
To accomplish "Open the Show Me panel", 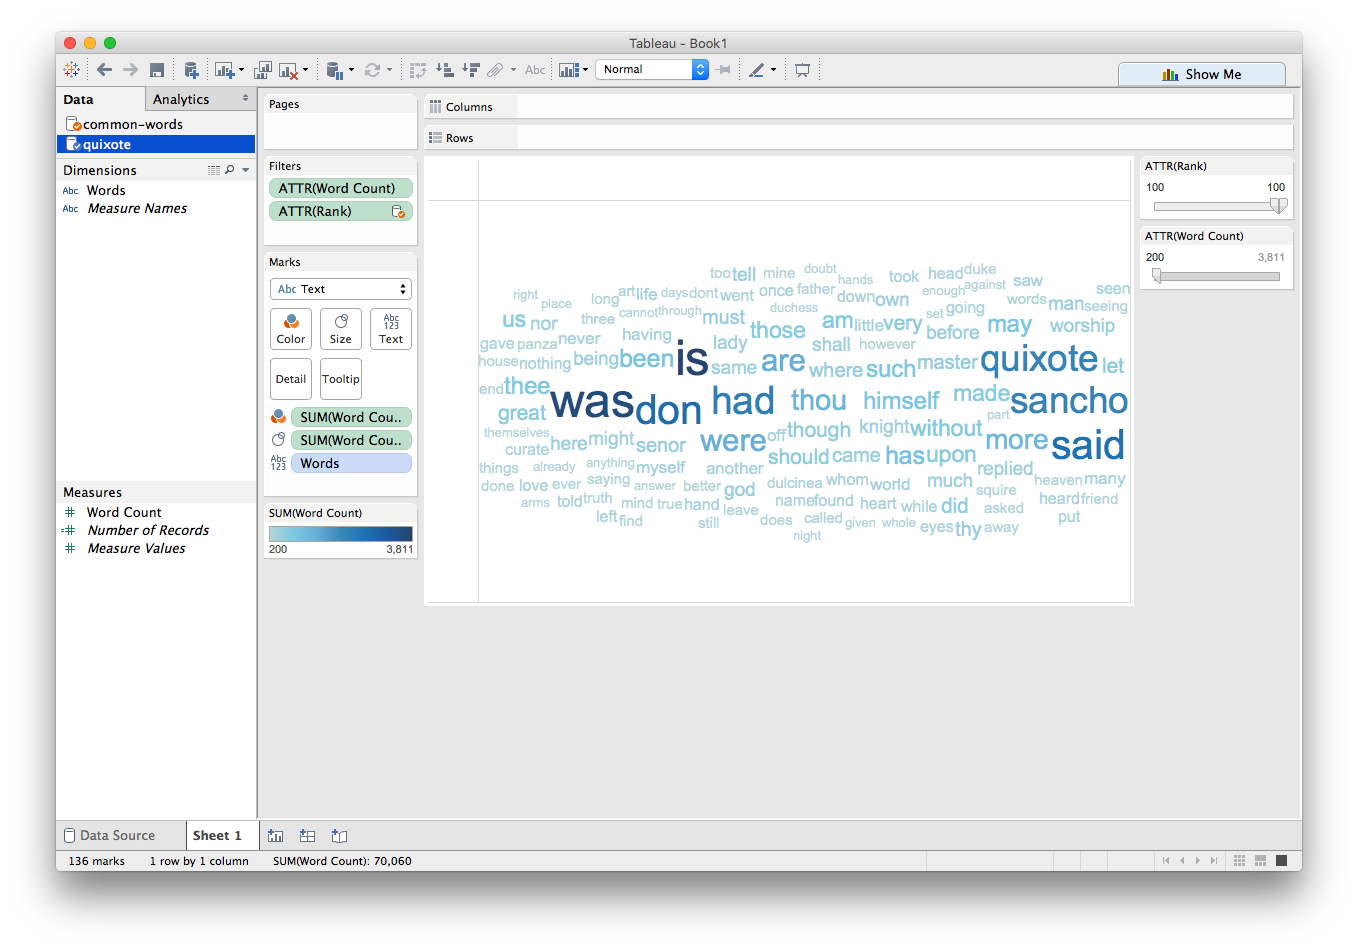I will point(1202,74).
